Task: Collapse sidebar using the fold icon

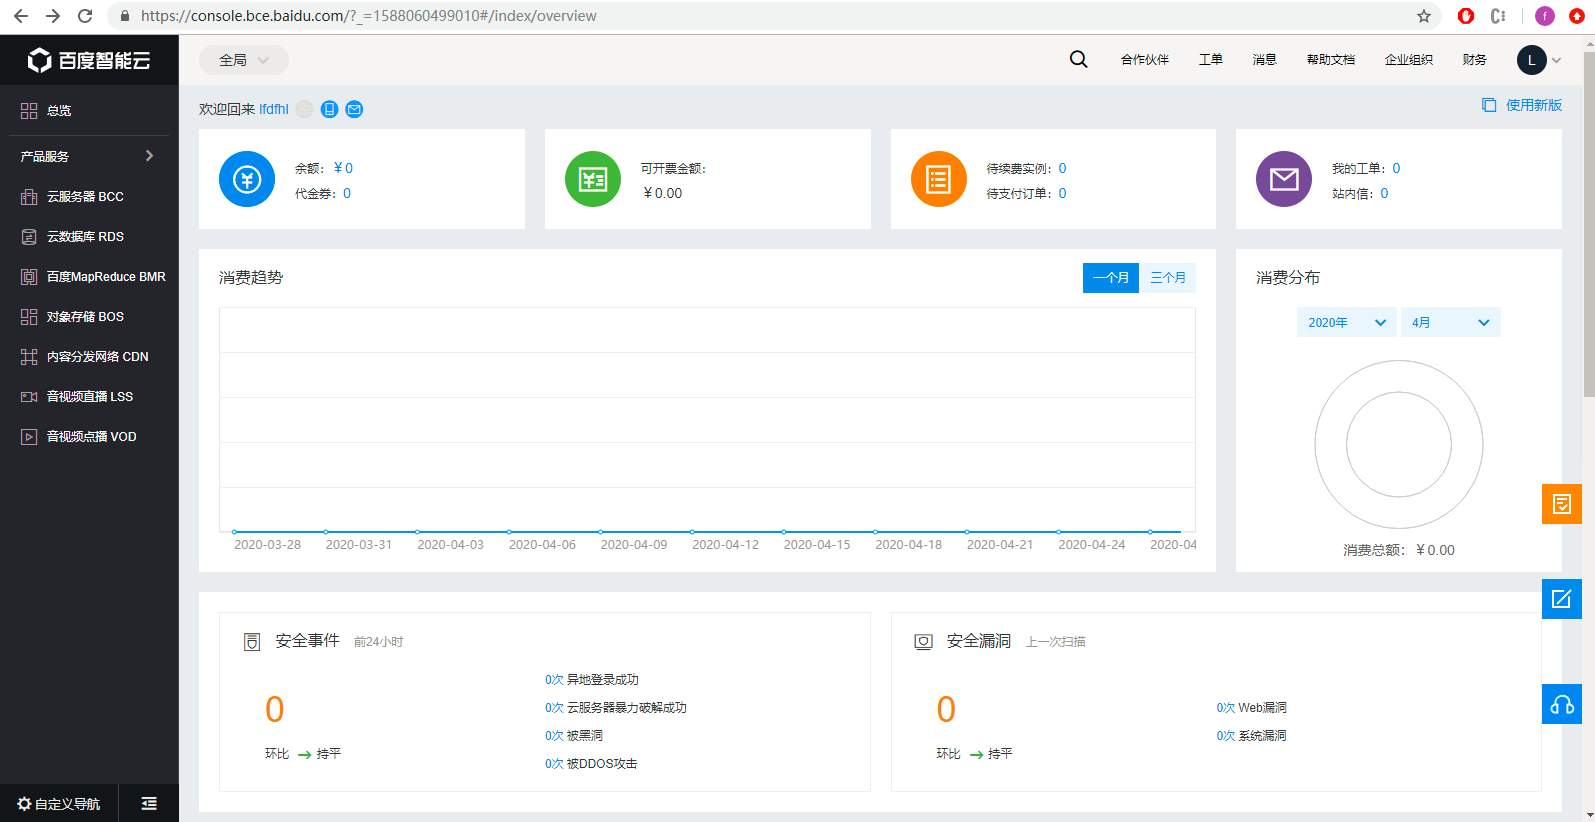Action: pos(149,803)
